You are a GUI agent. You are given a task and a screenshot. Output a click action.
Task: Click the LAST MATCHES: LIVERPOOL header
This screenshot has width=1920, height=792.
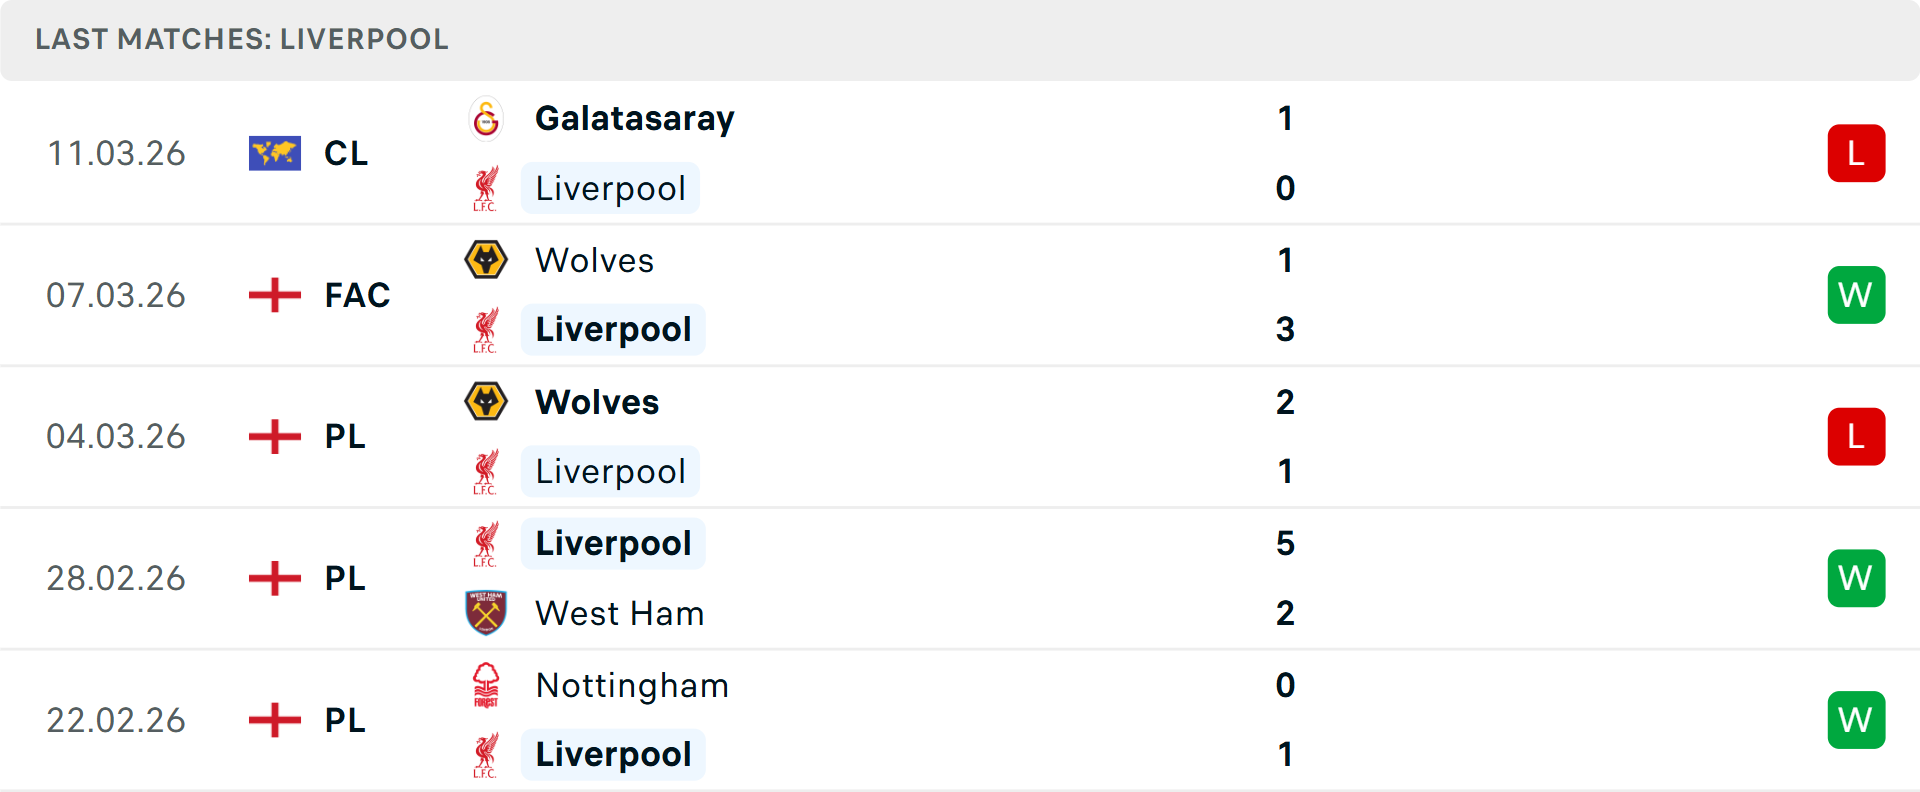240,40
